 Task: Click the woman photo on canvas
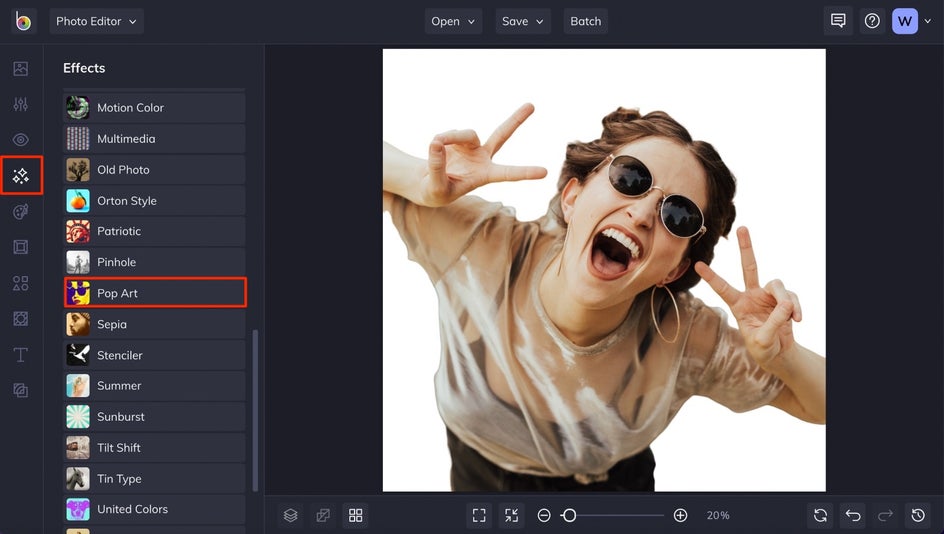coord(604,270)
